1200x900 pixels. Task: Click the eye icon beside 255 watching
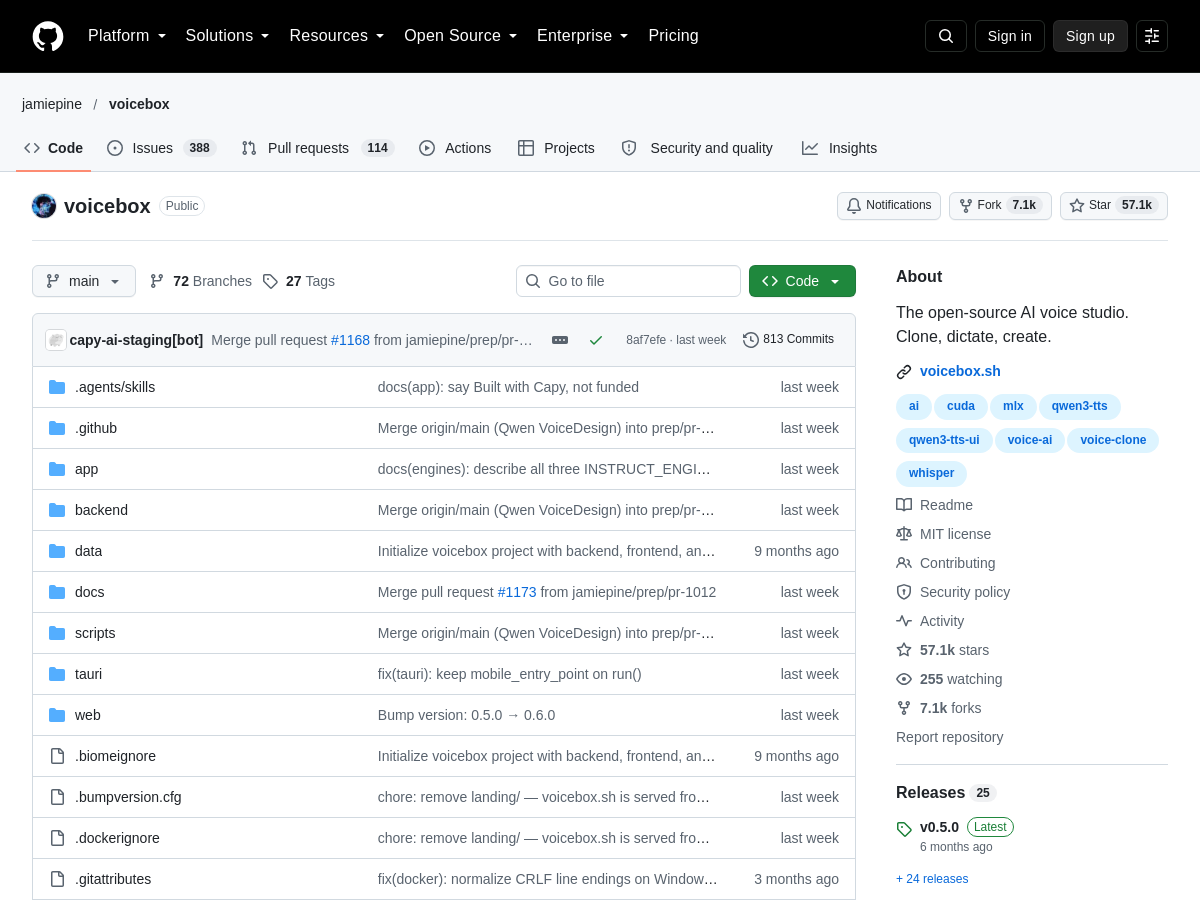[904, 679]
